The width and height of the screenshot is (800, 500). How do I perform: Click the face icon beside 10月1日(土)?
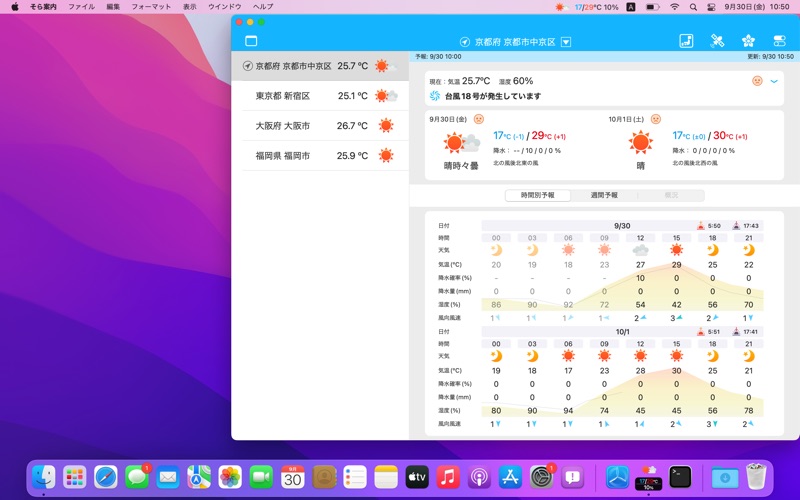pos(655,118)
